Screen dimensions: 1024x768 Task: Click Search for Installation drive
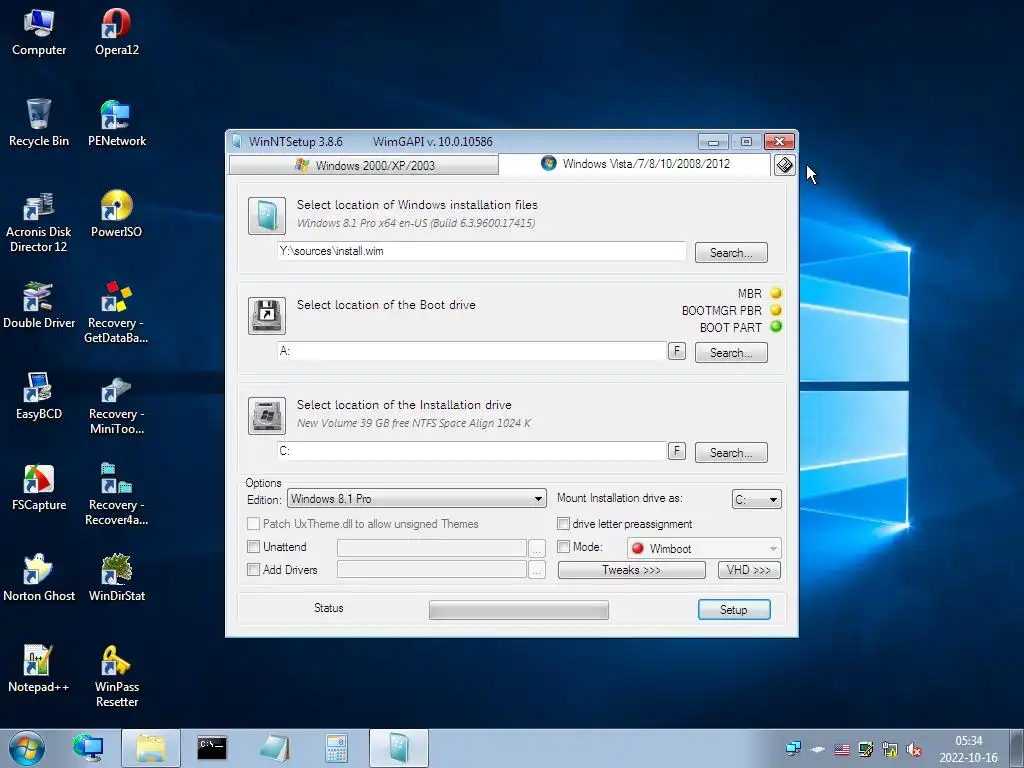coord(731,453)
